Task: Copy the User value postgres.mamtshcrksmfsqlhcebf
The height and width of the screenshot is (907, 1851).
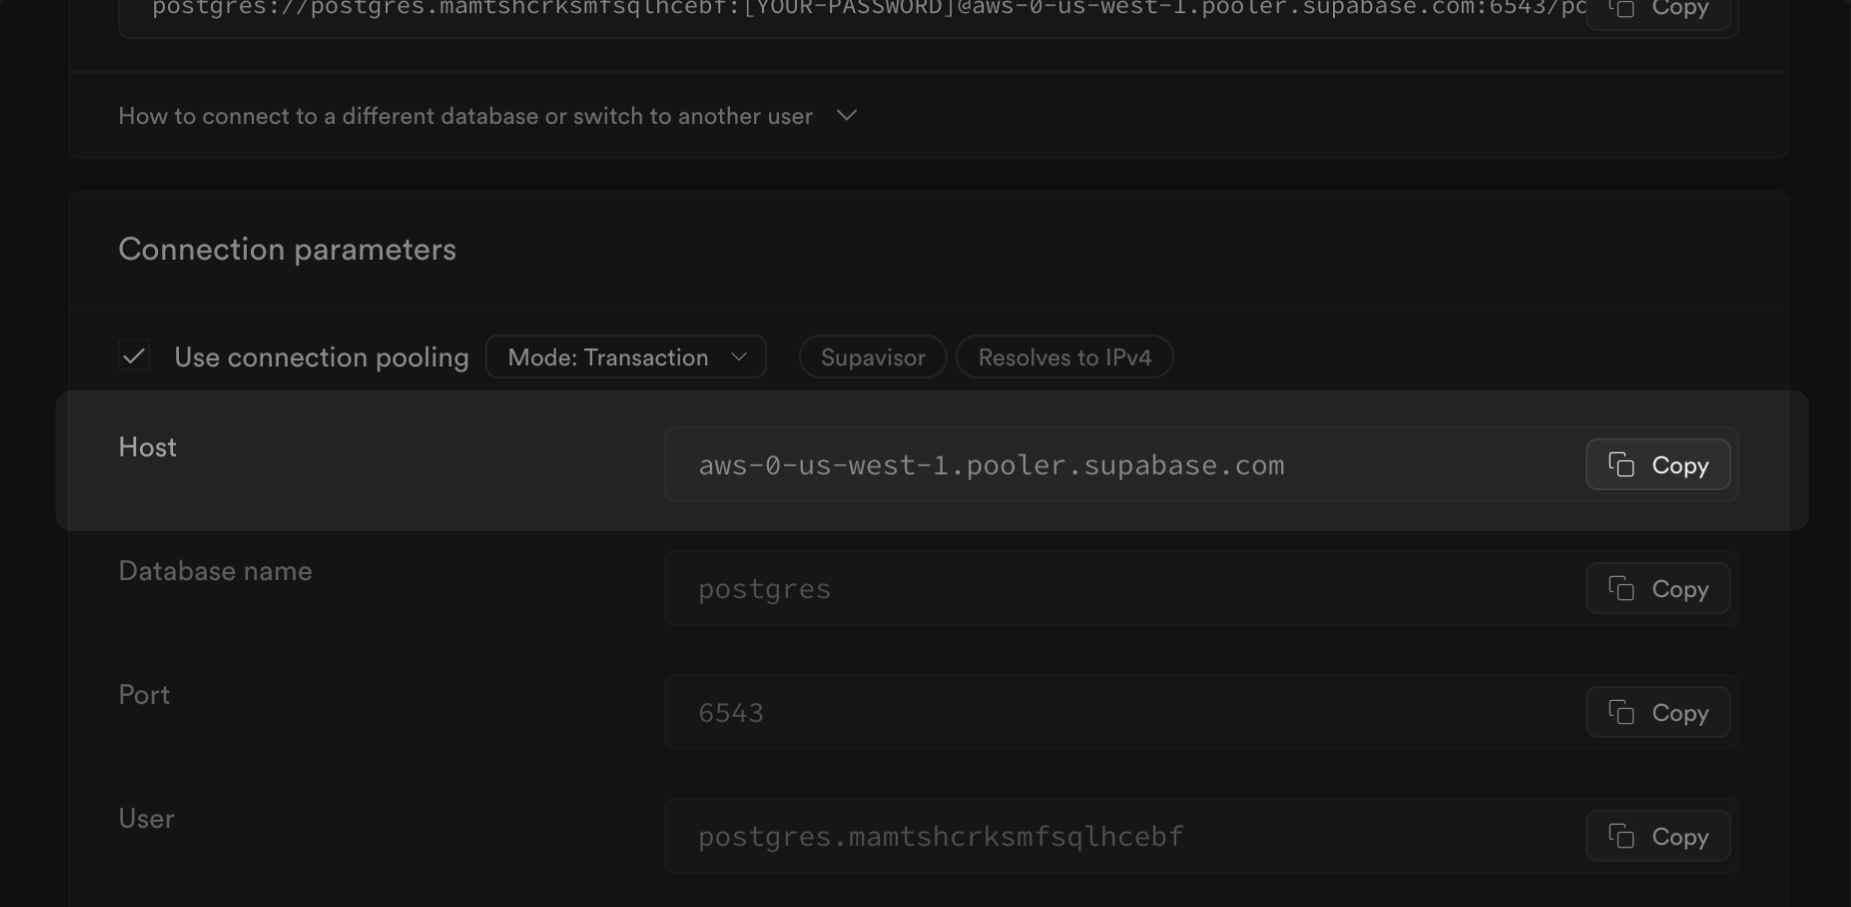Action: (x=1657, y=837)
